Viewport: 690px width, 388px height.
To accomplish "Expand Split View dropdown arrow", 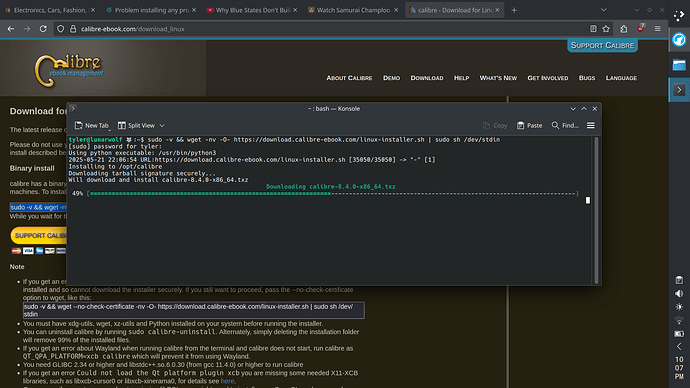I will point(162,125).
